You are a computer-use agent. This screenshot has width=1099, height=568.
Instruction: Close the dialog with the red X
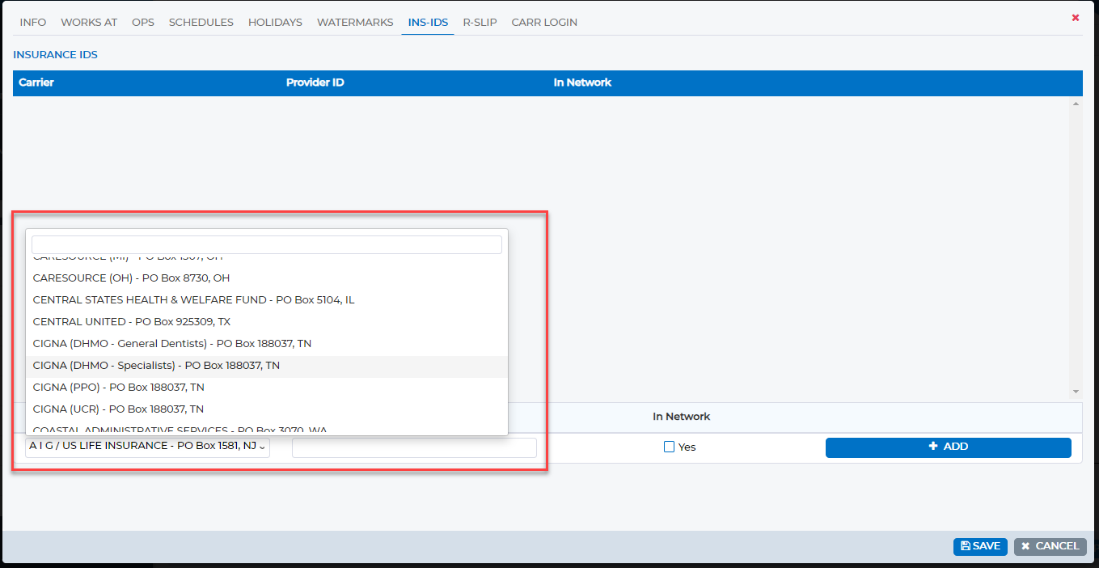coord(1075,18)
